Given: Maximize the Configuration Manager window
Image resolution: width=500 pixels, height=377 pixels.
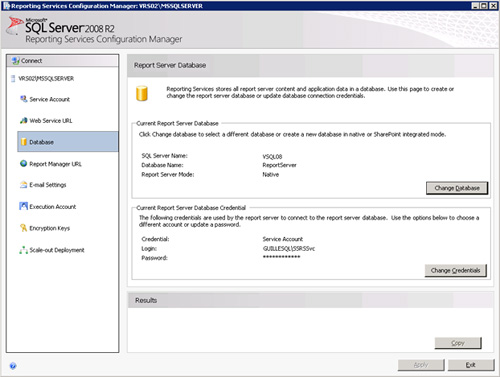Looking at the screenshot, I should (484, 6).
